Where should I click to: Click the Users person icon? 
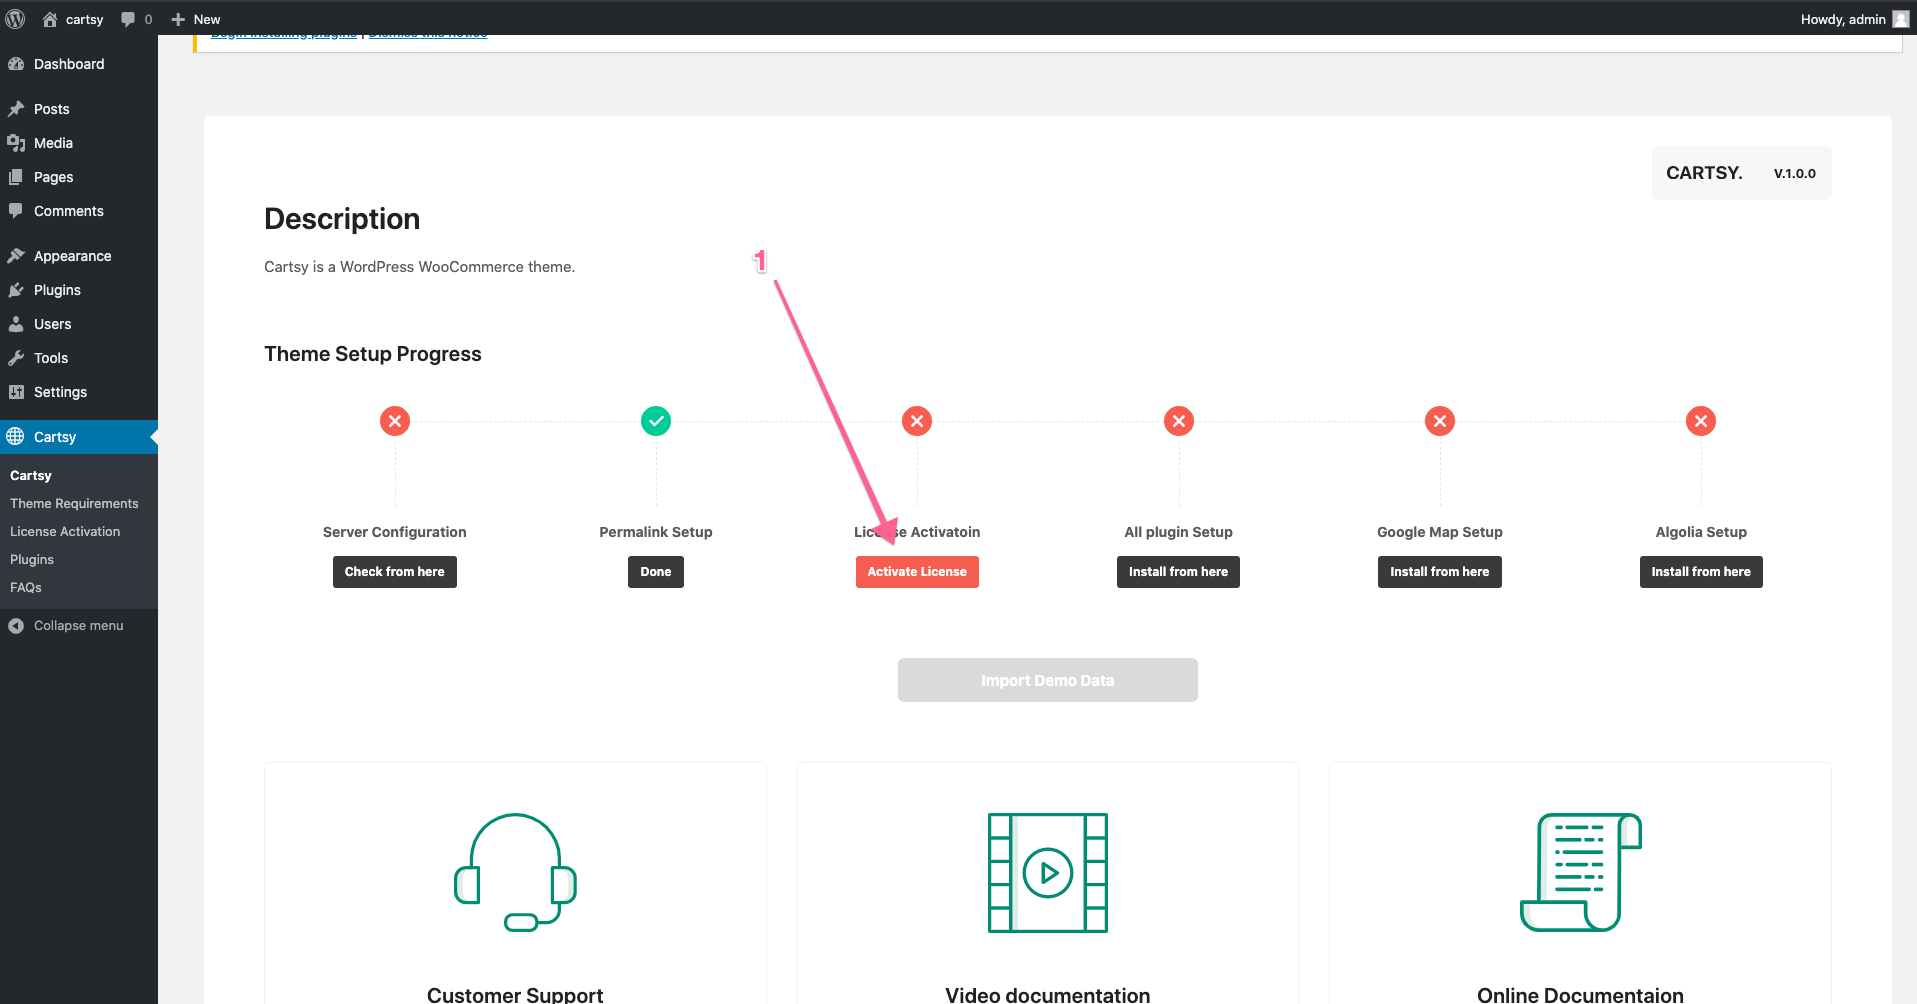(16, 324)
